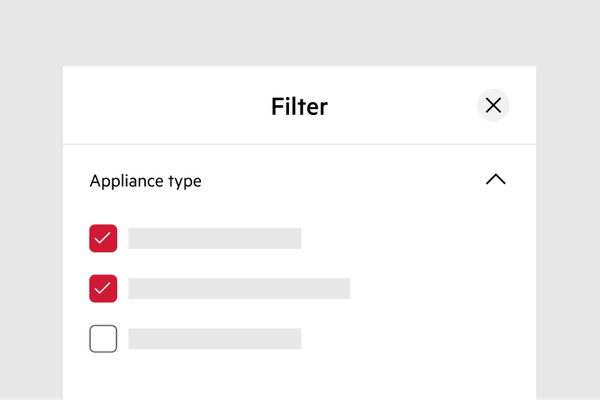Check the empty third appliance type checkbox
600x400 pixels.
103,338
